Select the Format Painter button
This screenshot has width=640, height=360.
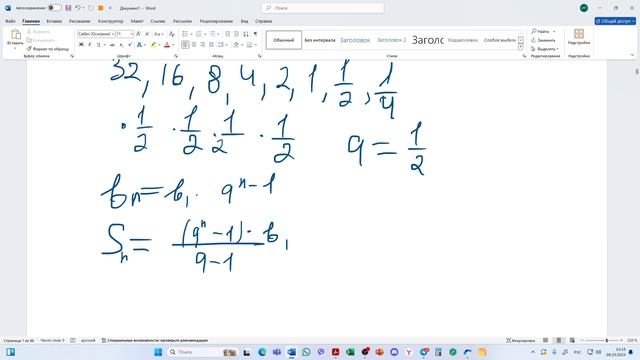click(x=48, y=49)
